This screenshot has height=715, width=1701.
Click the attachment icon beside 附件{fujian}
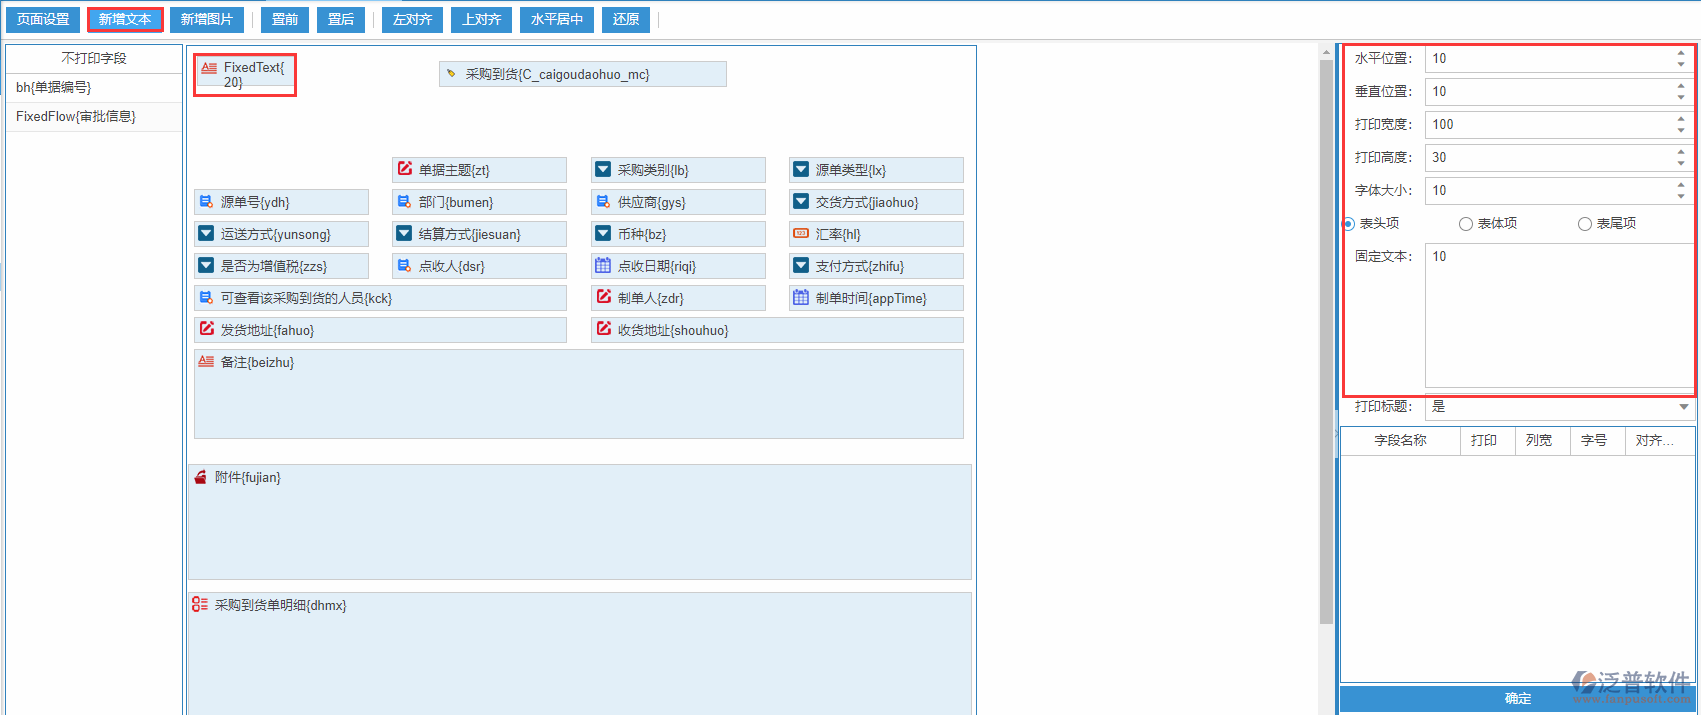point(200,478)
